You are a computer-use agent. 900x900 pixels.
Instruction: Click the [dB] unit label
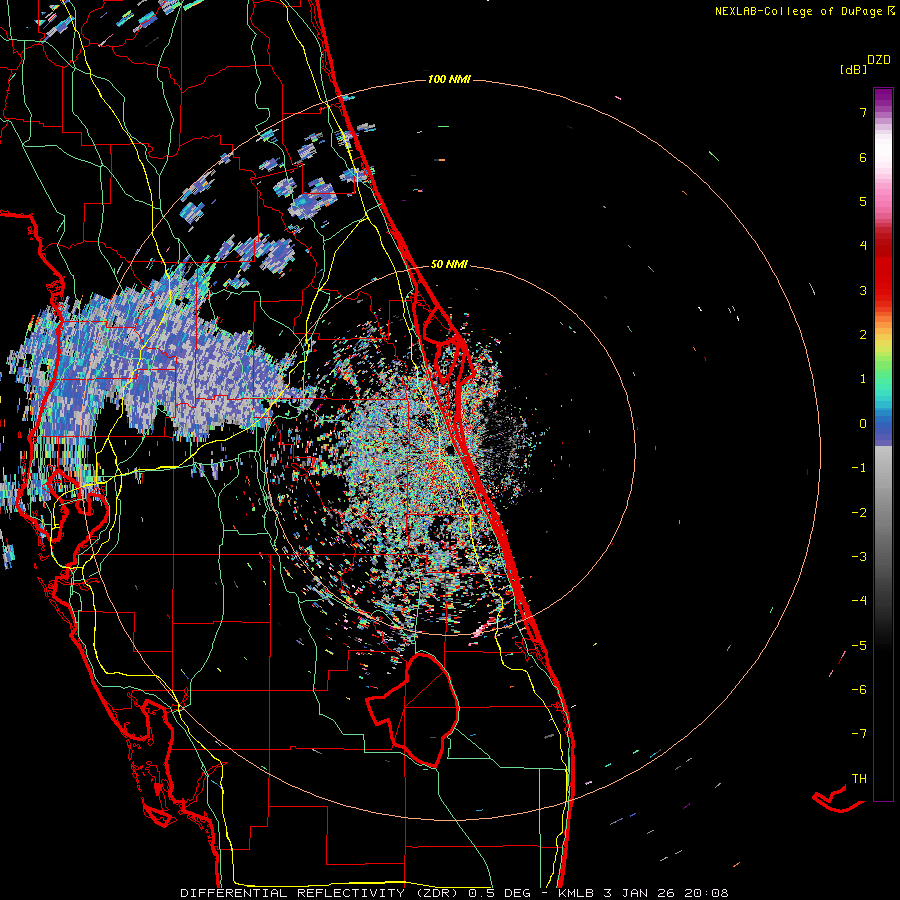pyautogui.click(x=854, y=69)
